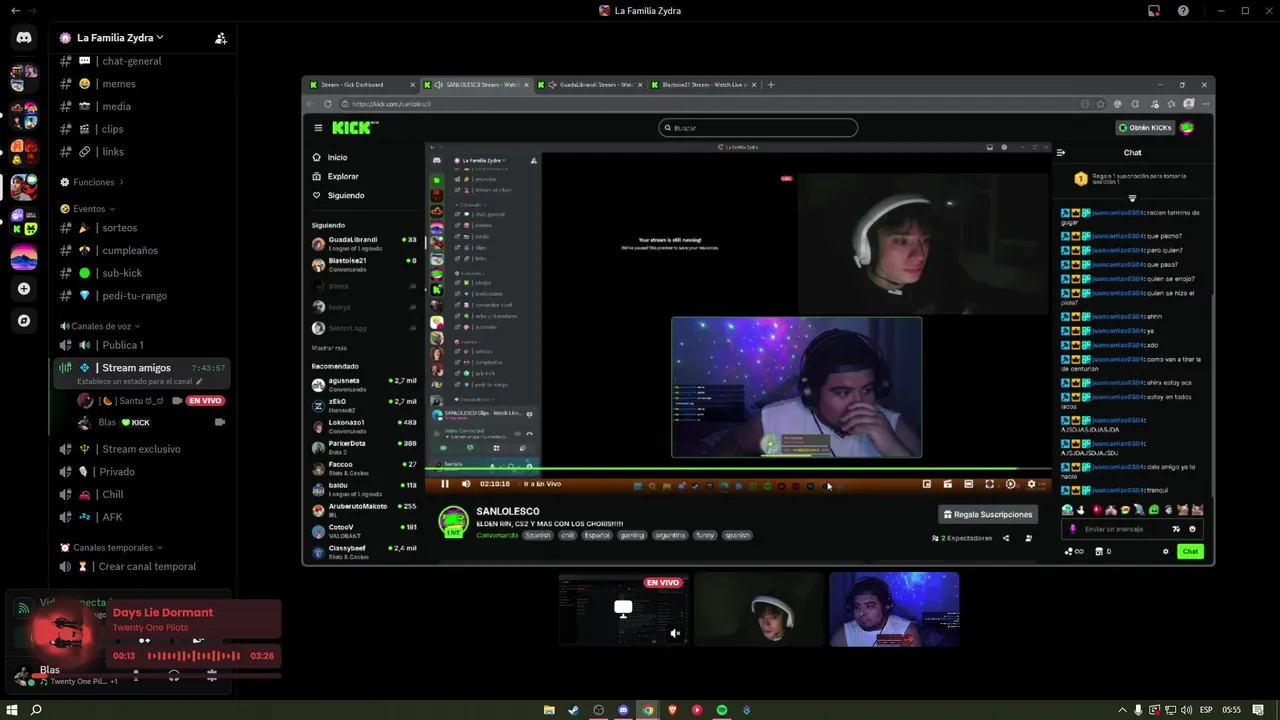Open Windows taskbar search
The image size is (1280, 720).
click(x=36, y=710)
